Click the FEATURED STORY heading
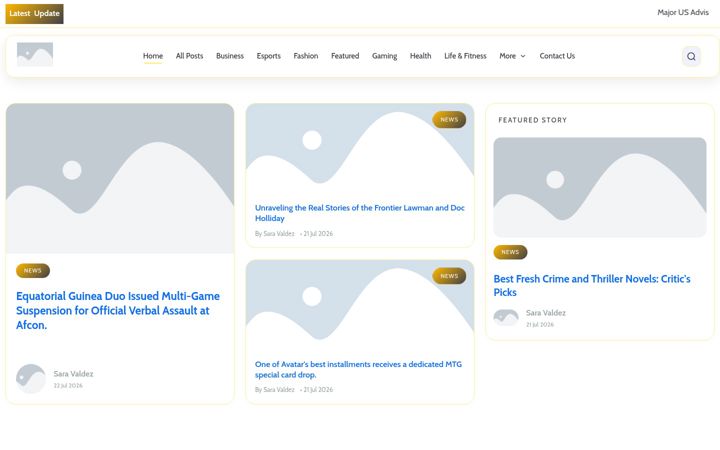 (x=533, y=120)
